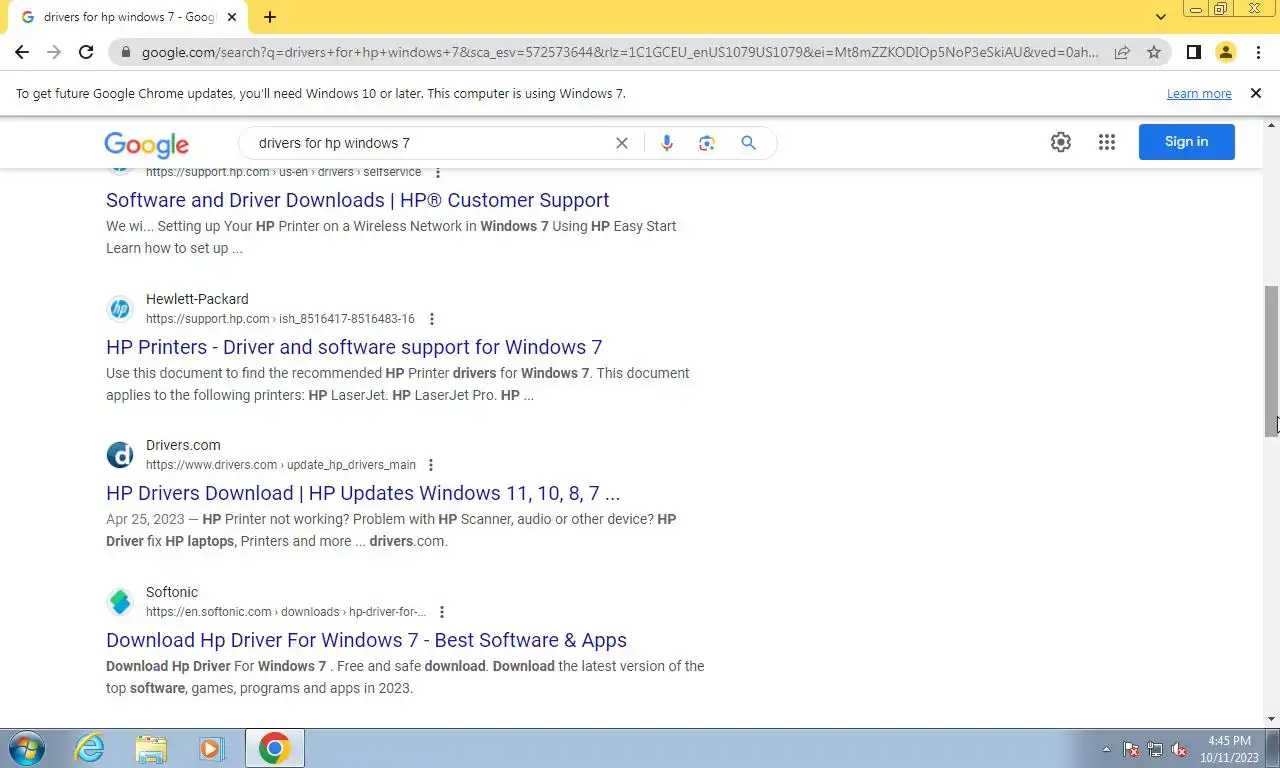The image size is (1280, 768).
Task: Share this page icon in address bar
Action: point(1122,52)
